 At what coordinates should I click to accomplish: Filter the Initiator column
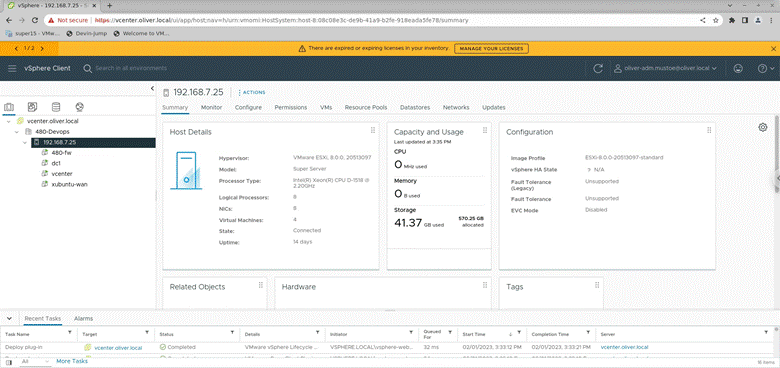coord(411,333)
